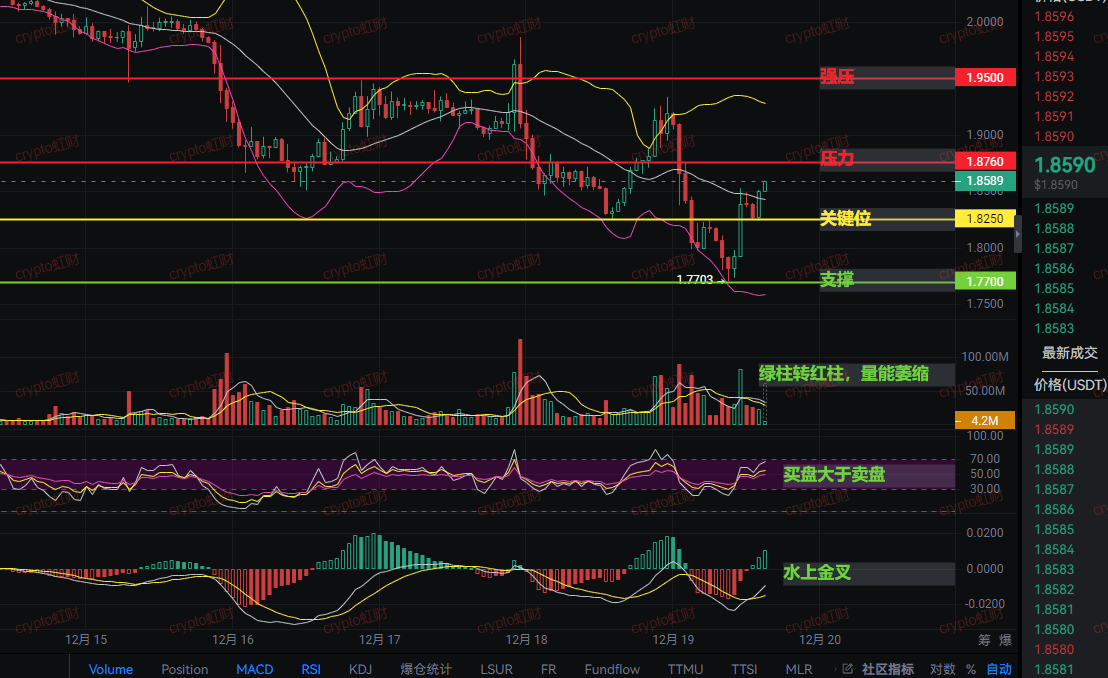Select the green 1.7700 price line label
Image resolution: width=1108 pixels, height=678 pixels.
point(985,281)
